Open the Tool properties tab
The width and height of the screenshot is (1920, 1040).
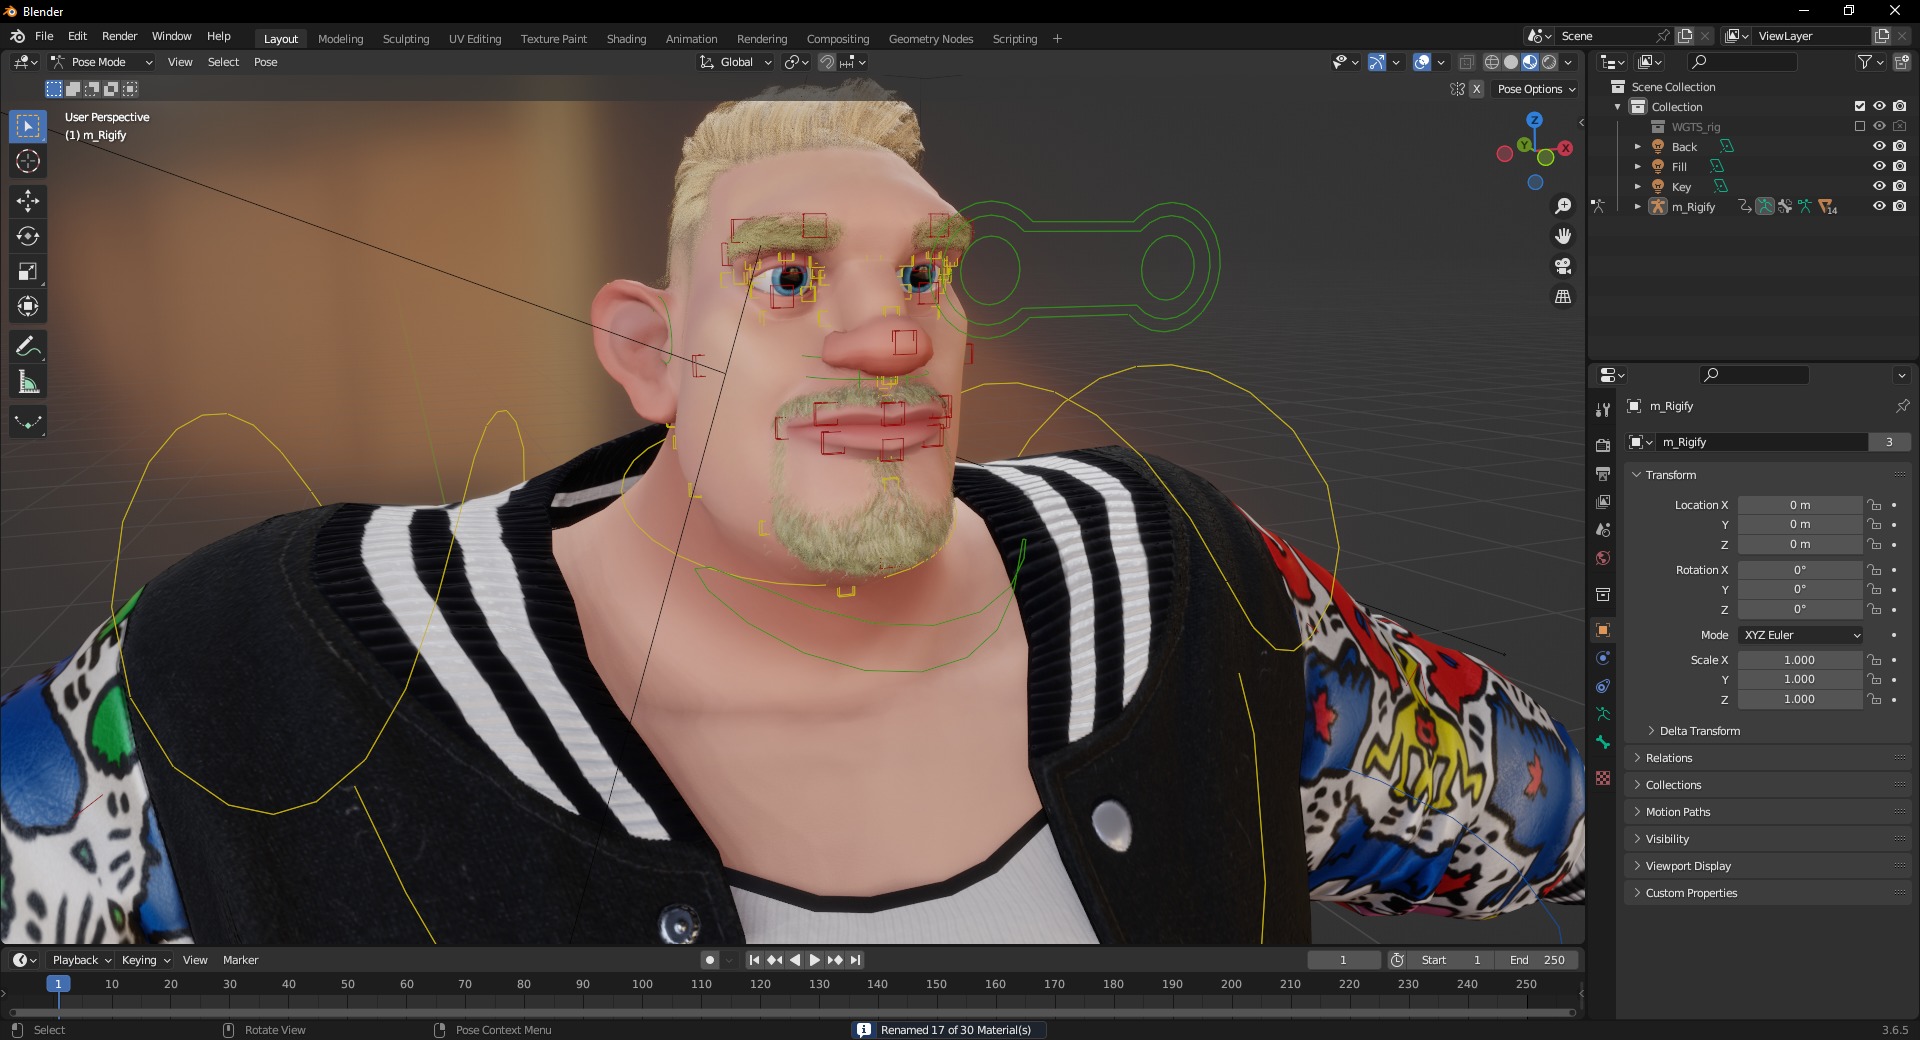(x=1603, y=409)
